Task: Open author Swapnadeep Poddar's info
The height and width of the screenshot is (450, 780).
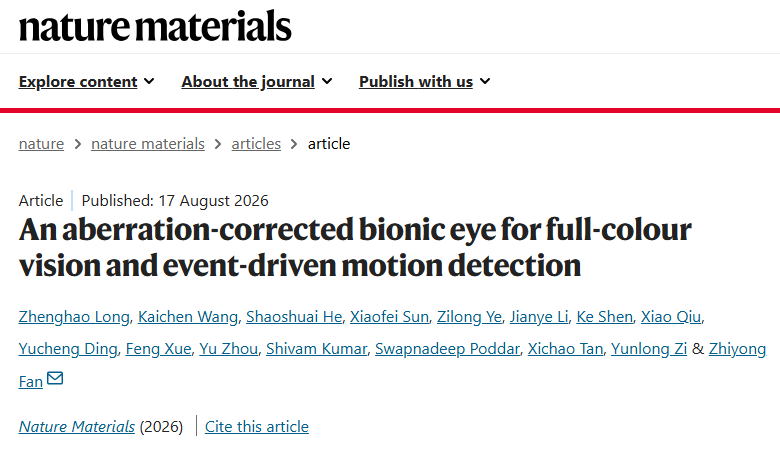Action: click(x=447, y=349)
